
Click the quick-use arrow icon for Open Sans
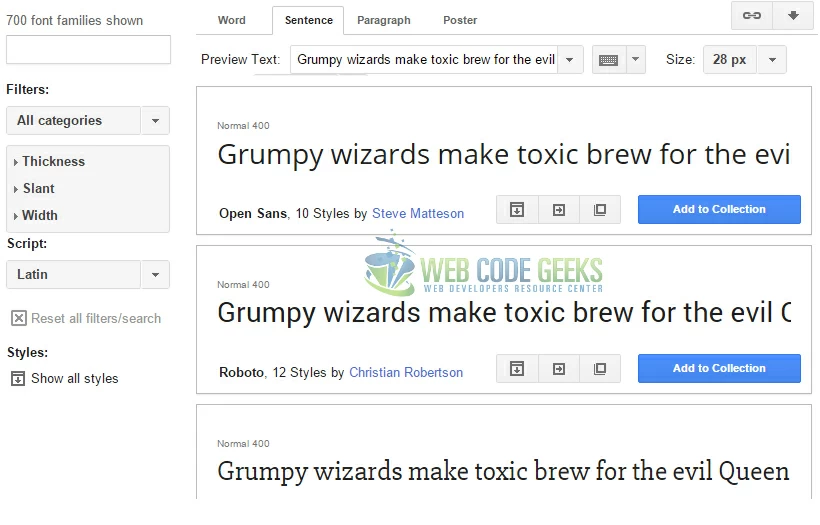(559, 210)
